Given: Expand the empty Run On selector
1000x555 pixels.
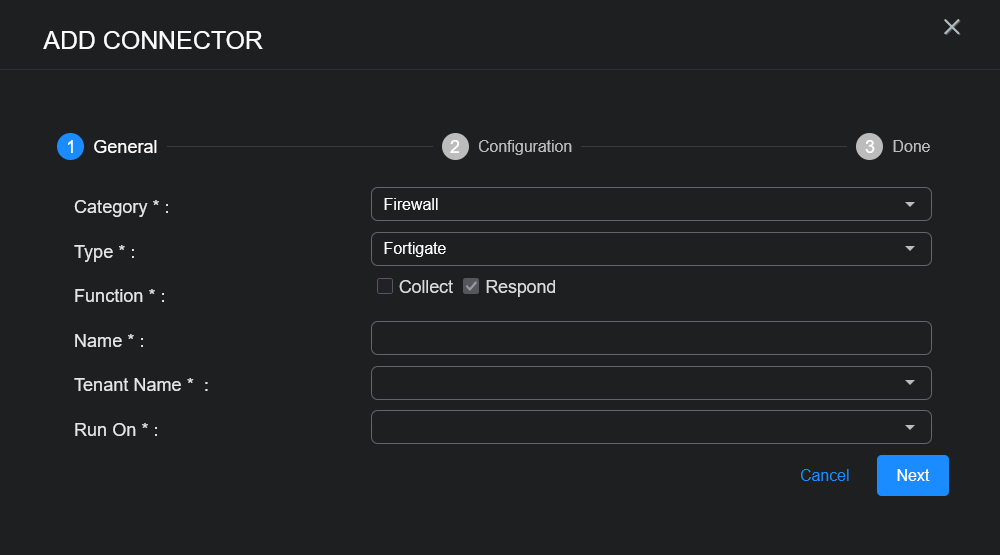Looking at the screenshot, I should (x=640, y=427).
